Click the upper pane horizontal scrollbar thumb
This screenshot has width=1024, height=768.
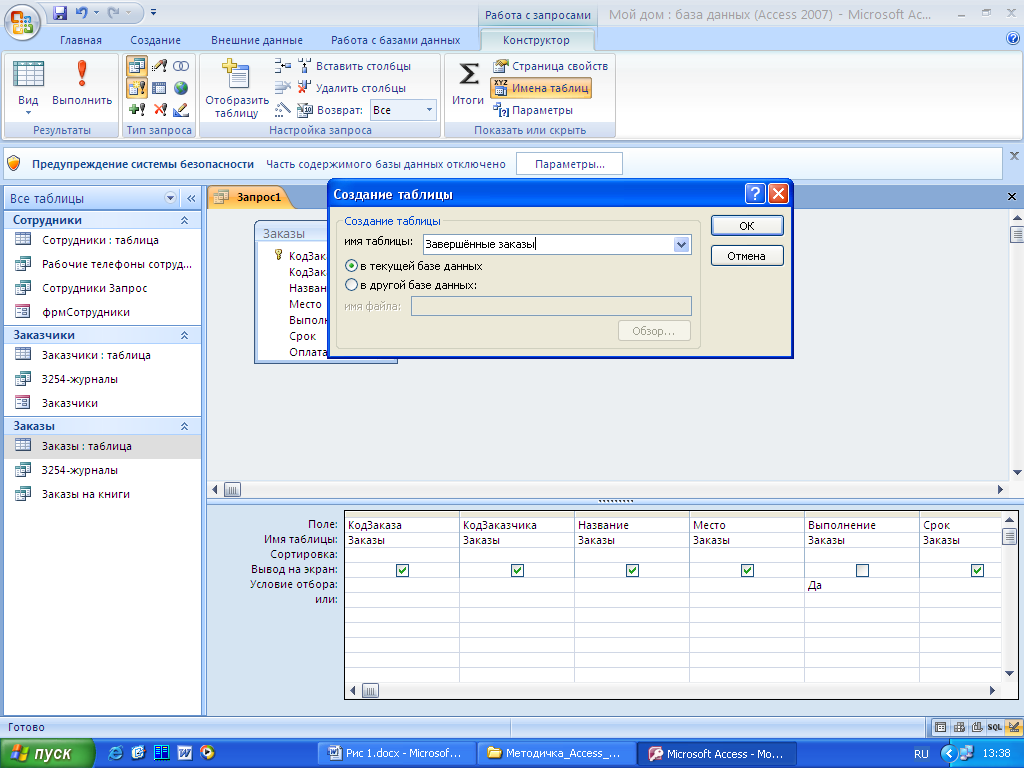(232, 489)
